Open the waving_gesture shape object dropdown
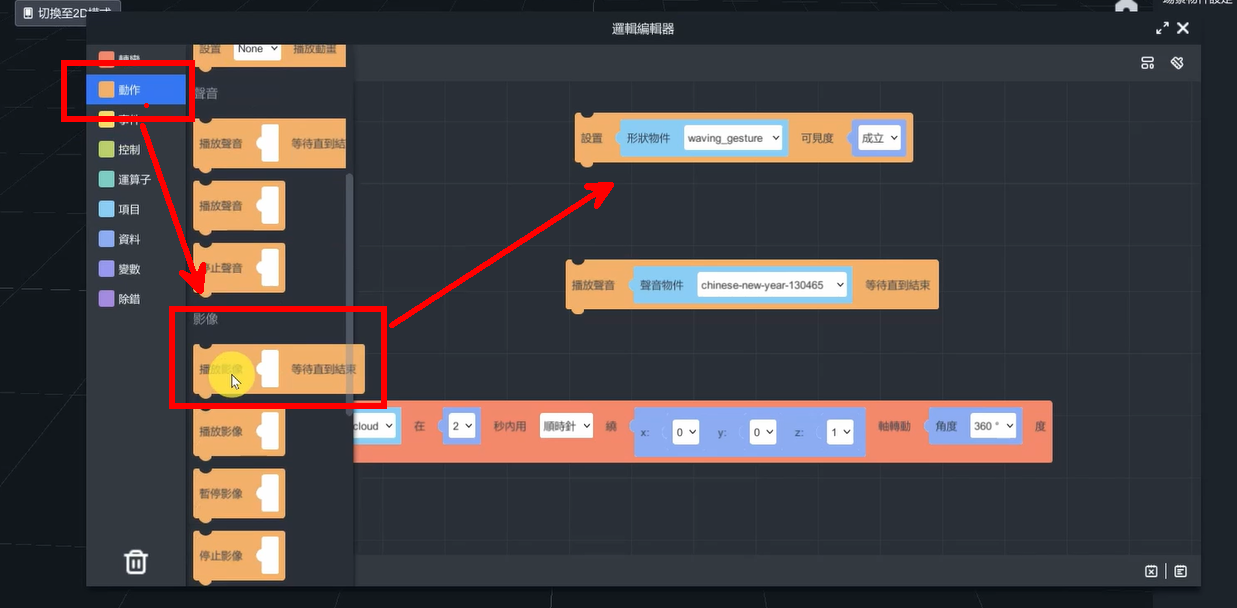This screenshot has height=608, width=1237. [x=733, y=138]
